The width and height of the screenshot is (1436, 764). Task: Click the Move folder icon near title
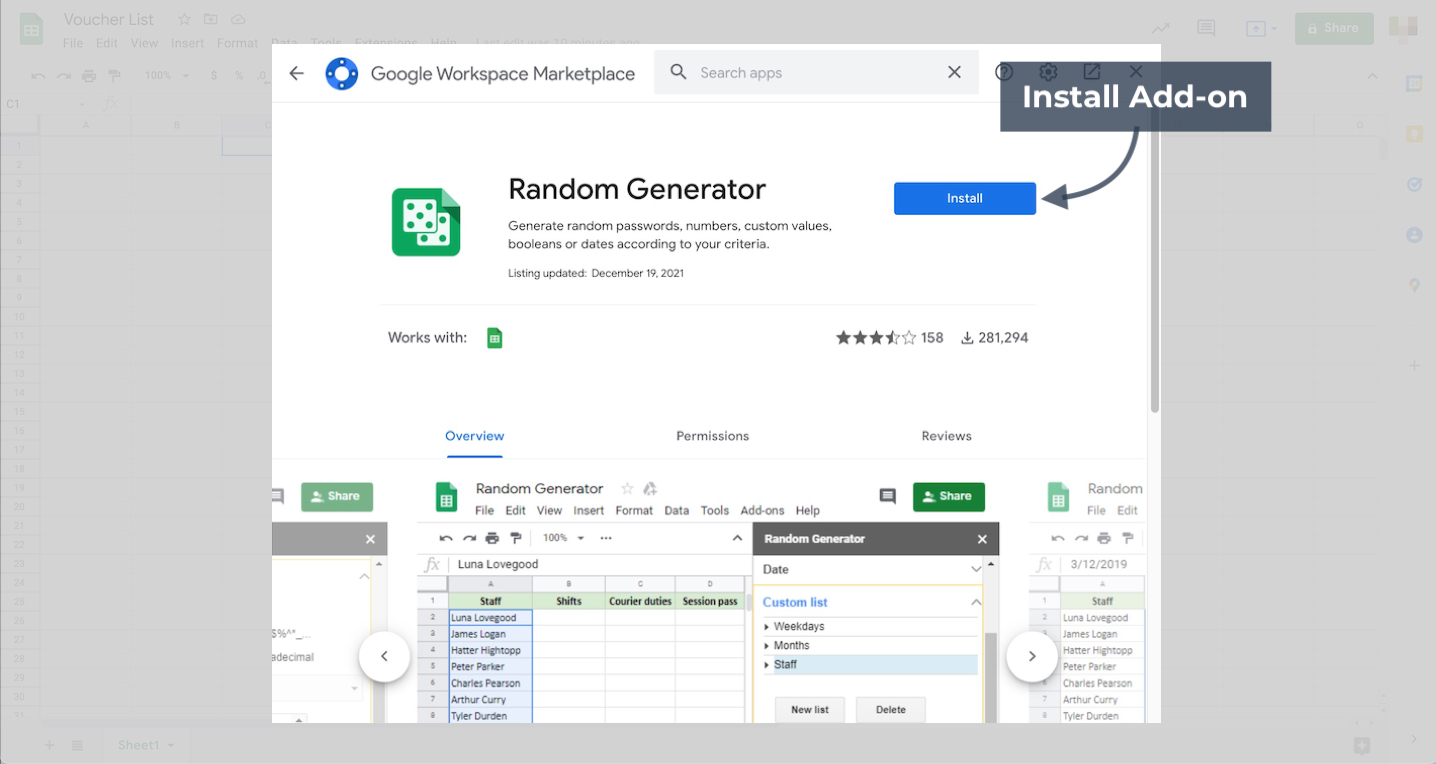(x=210, y=20)
